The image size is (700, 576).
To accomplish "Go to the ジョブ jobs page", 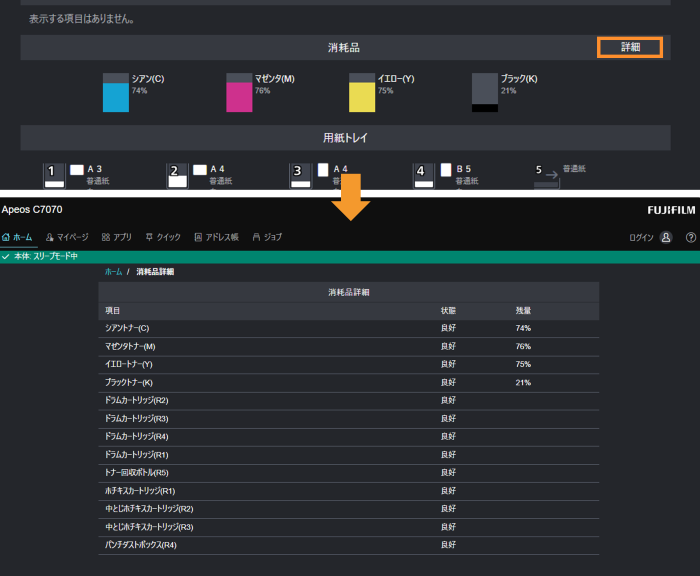I will [x=267, y=237].
